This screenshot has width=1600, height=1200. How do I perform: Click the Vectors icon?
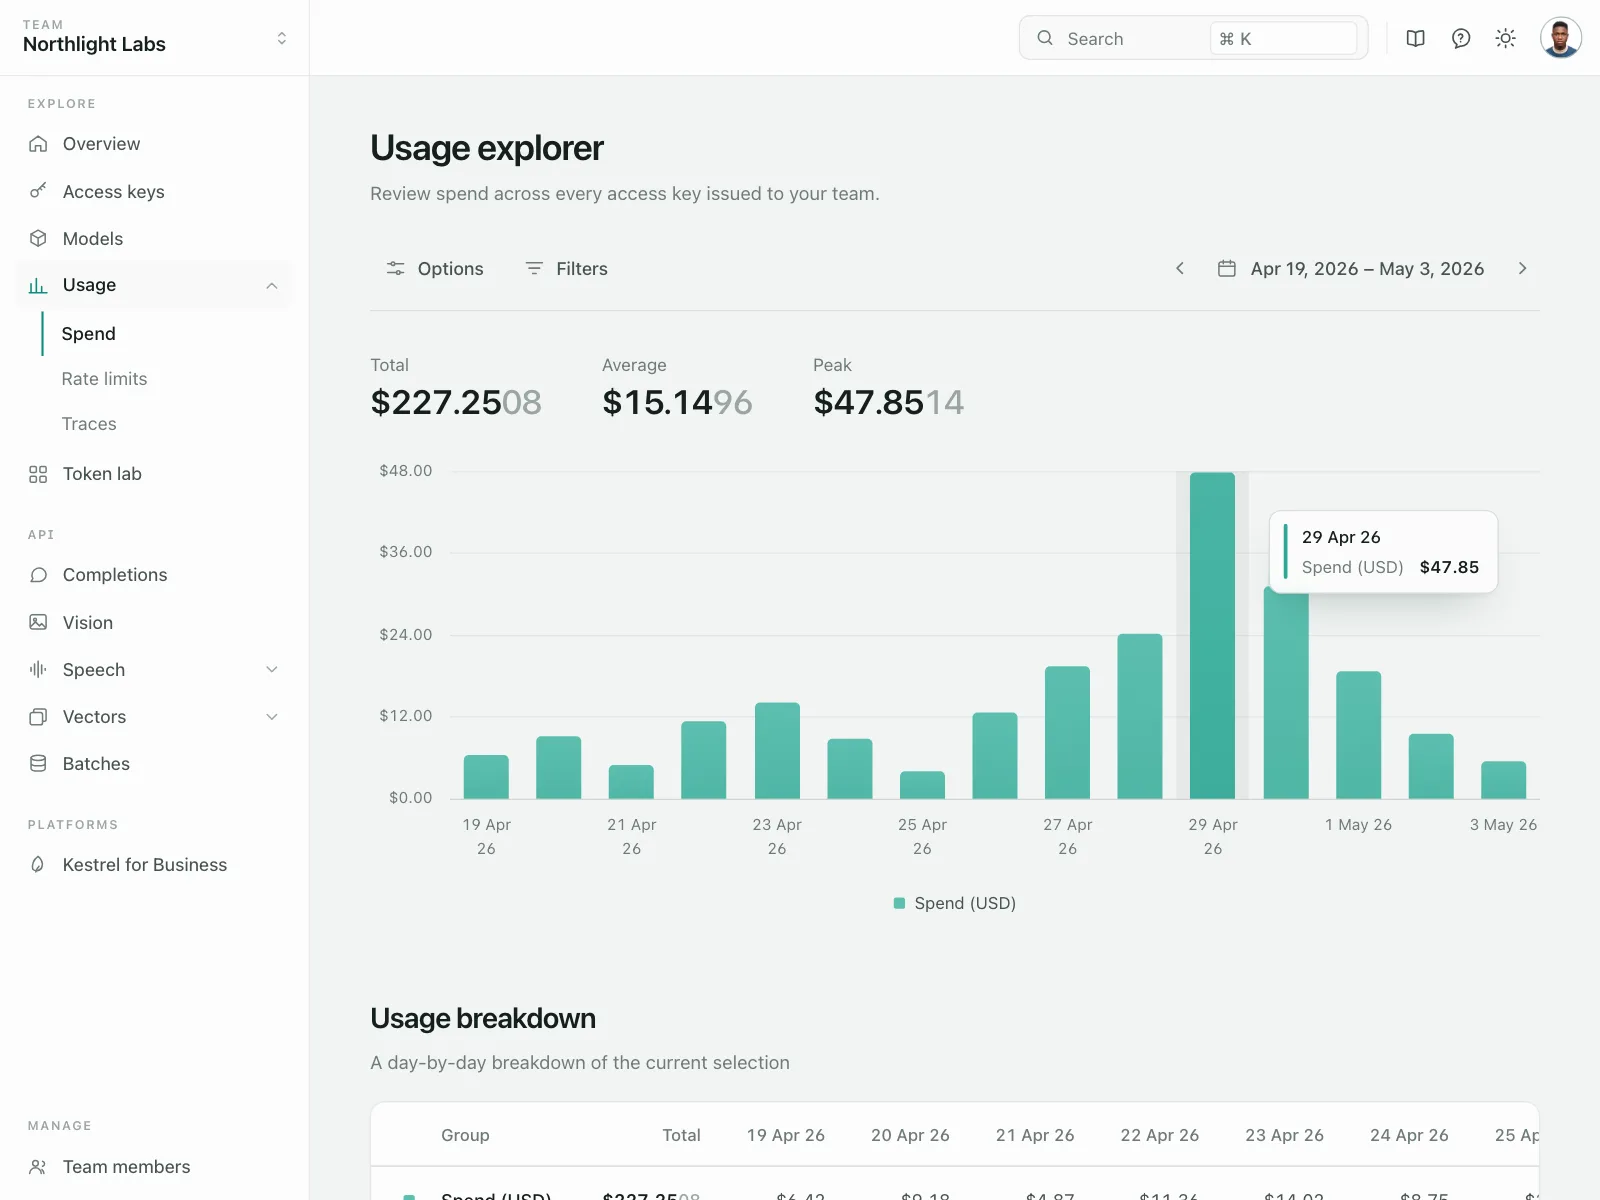click(x=38, y=716)
